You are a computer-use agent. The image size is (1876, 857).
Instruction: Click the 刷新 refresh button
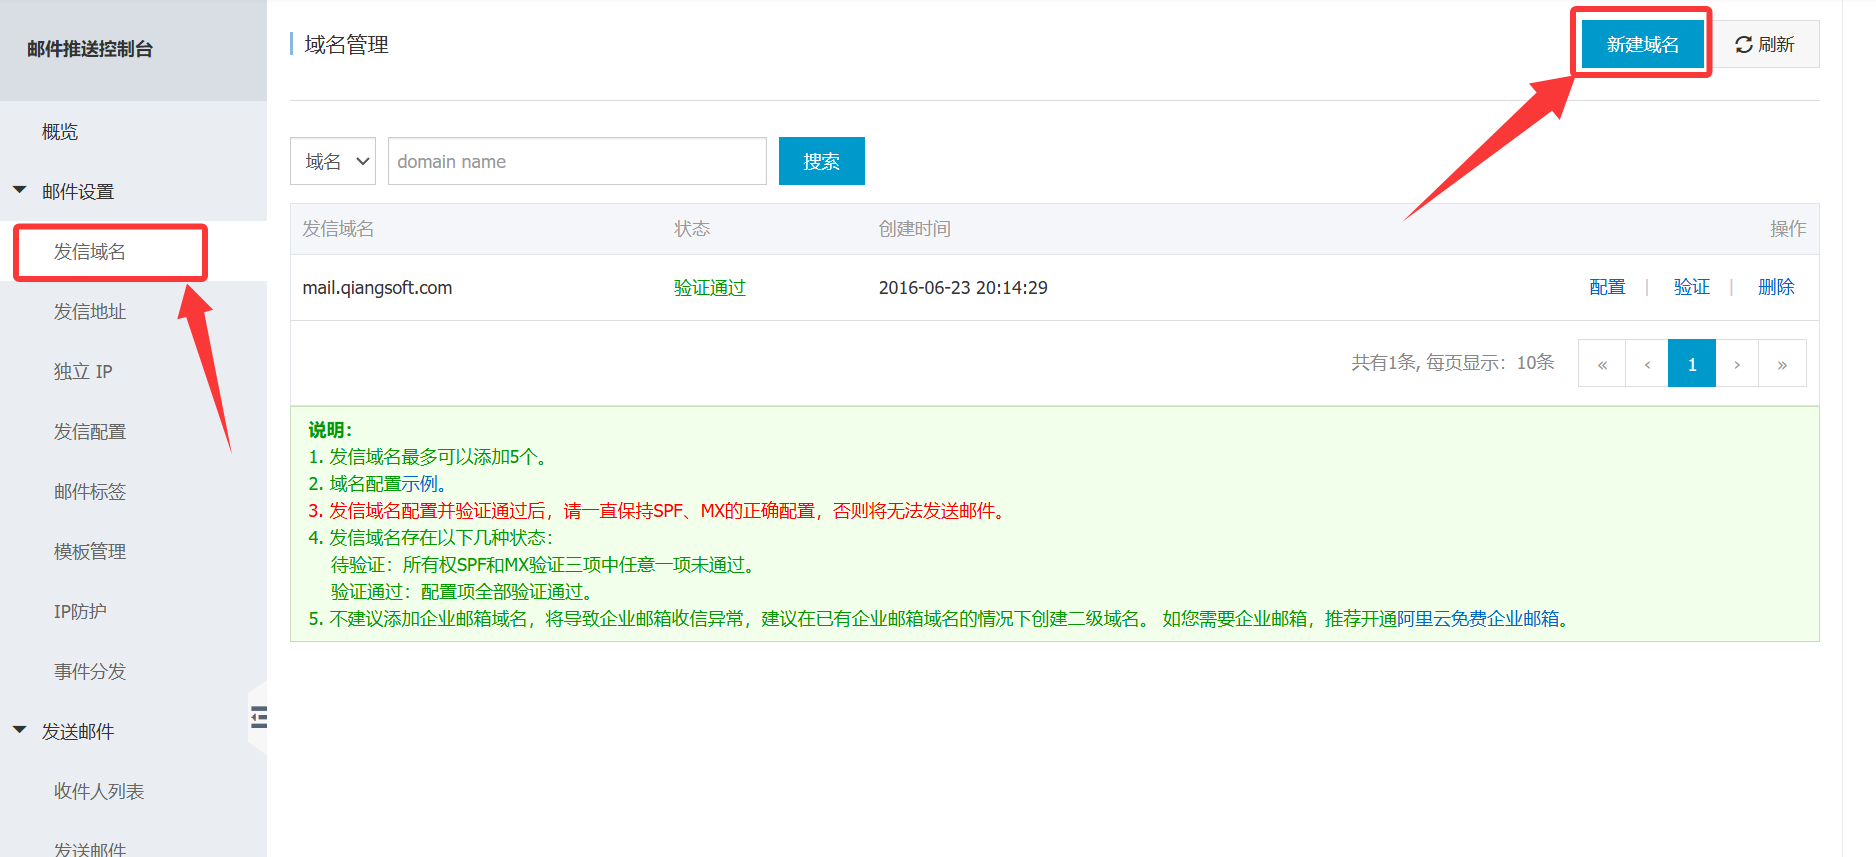(1765, 45)
